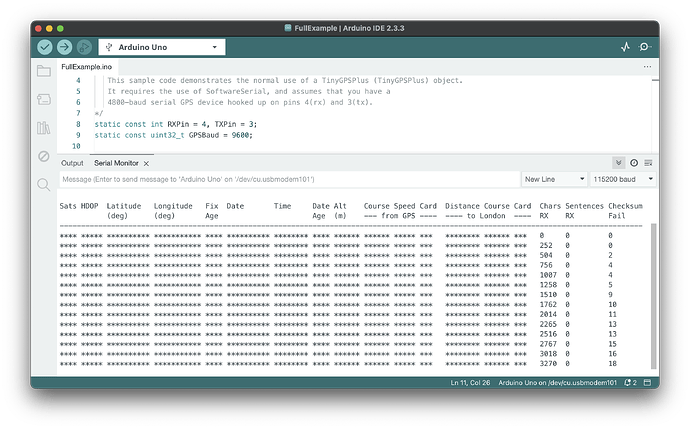
Task: Click code line 9 GPSBaud = 9600
Action: [x=173, y=135]
